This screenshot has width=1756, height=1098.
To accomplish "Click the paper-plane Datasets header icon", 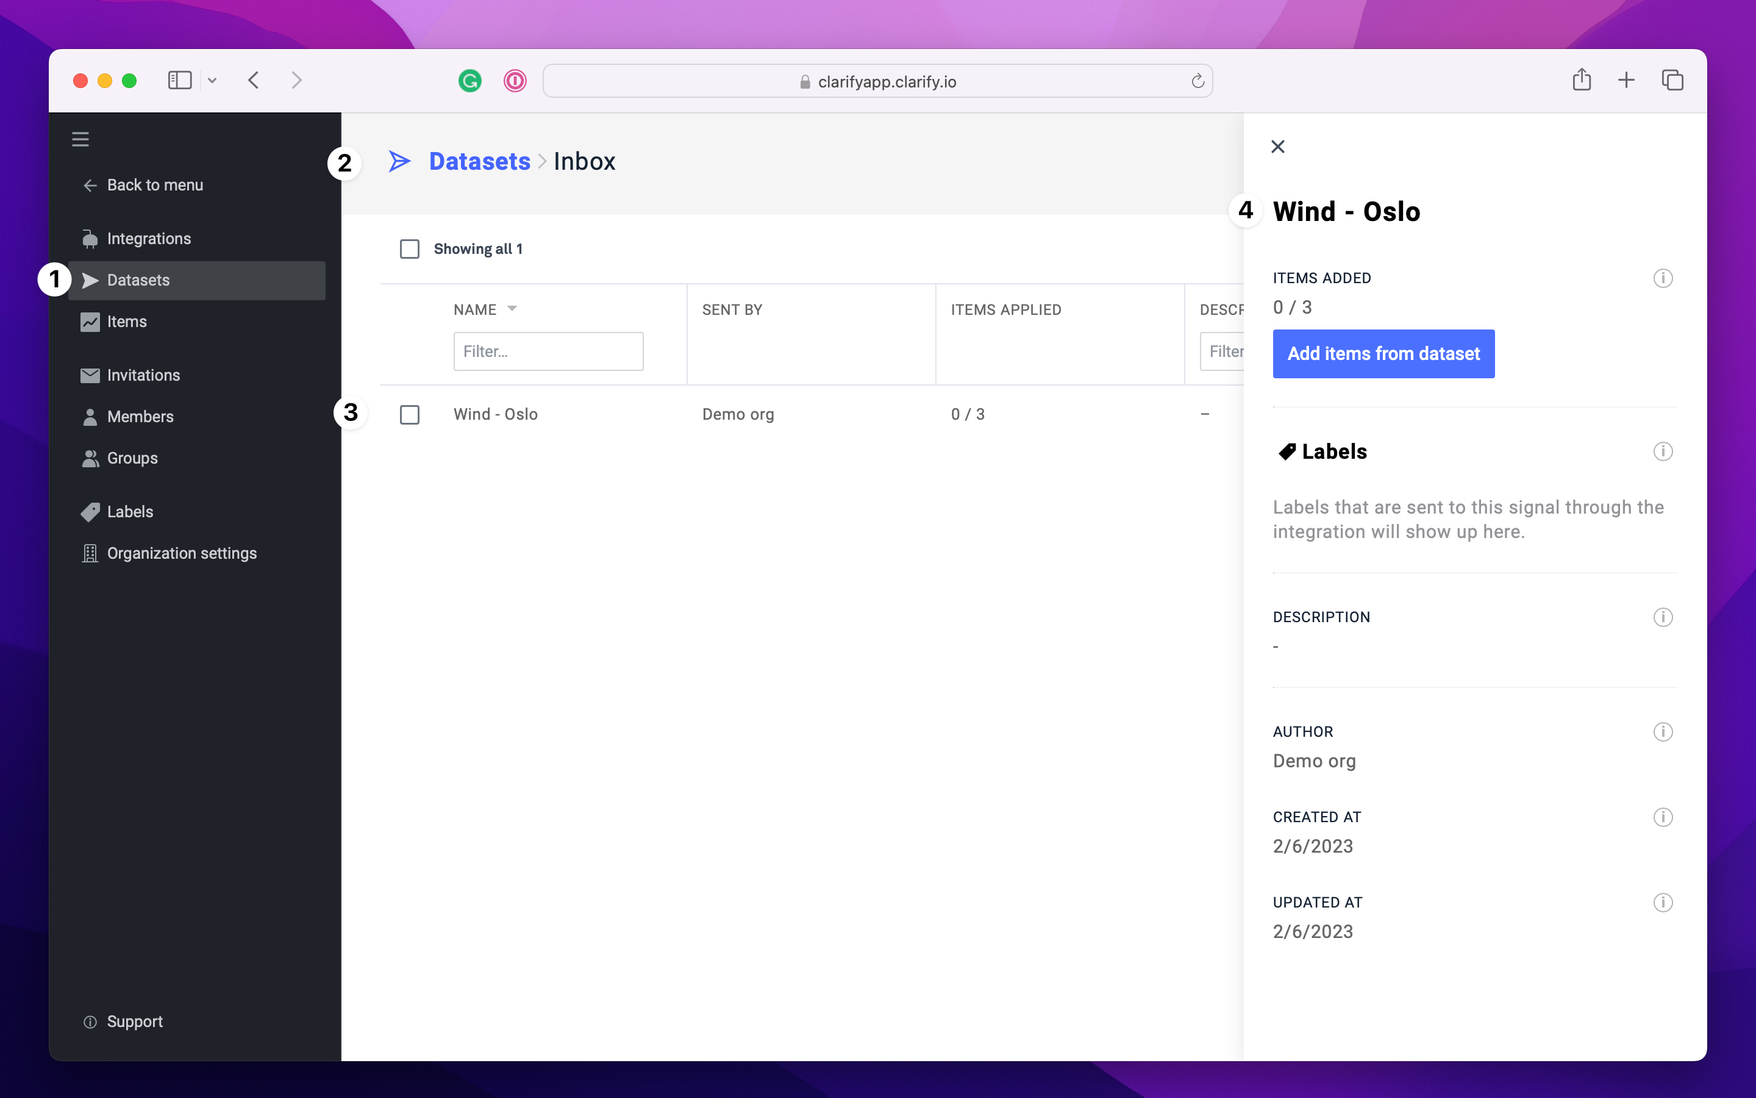I will (400, 161).
